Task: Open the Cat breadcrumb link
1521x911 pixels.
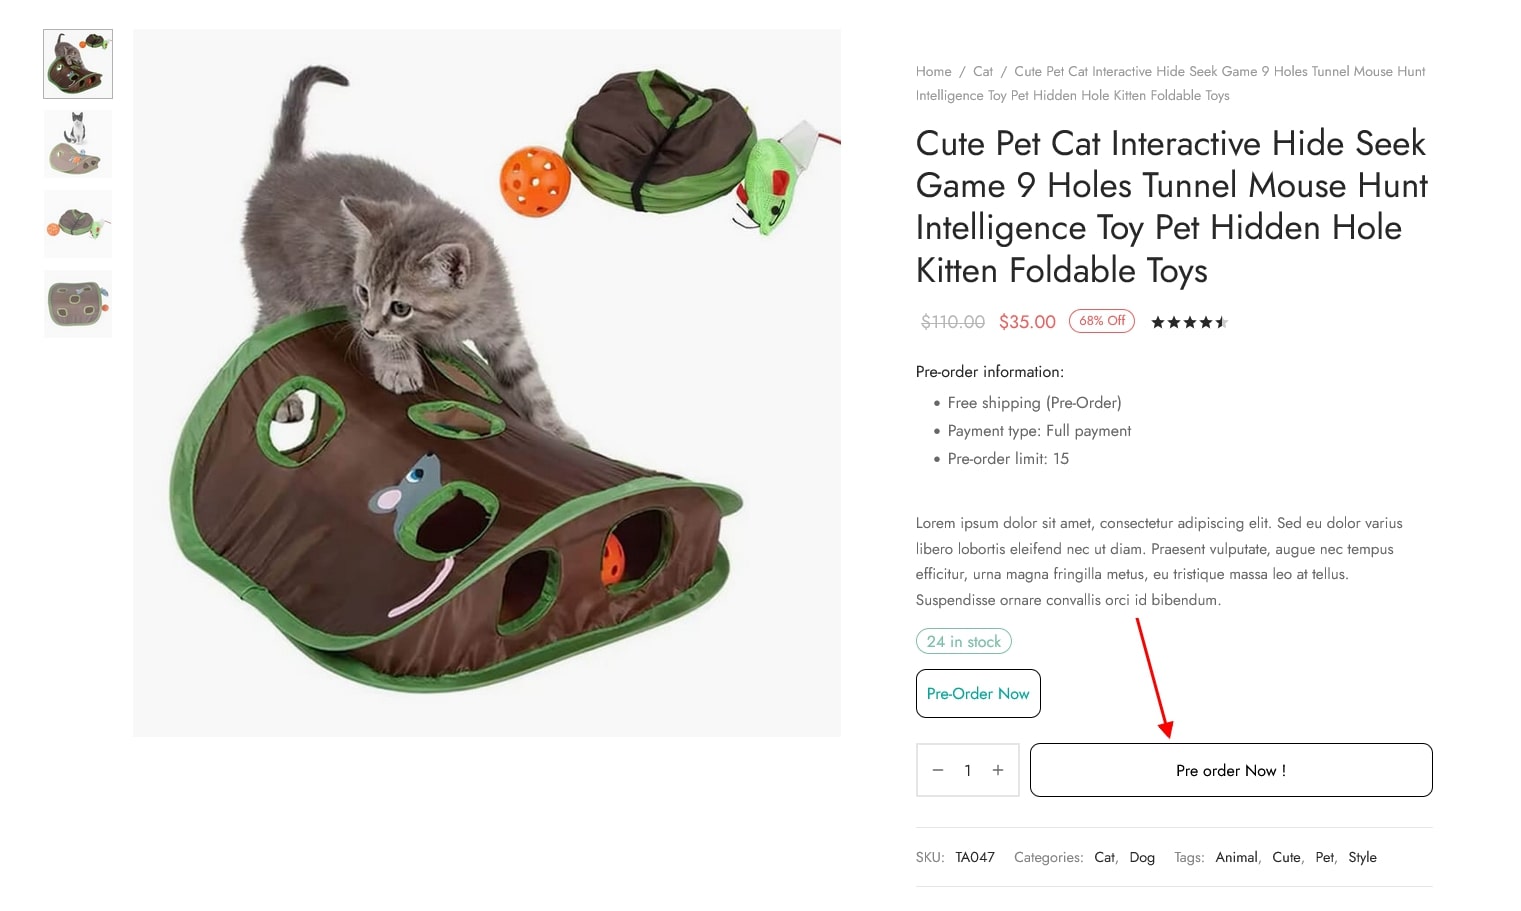Action: (x=983, y=72)
